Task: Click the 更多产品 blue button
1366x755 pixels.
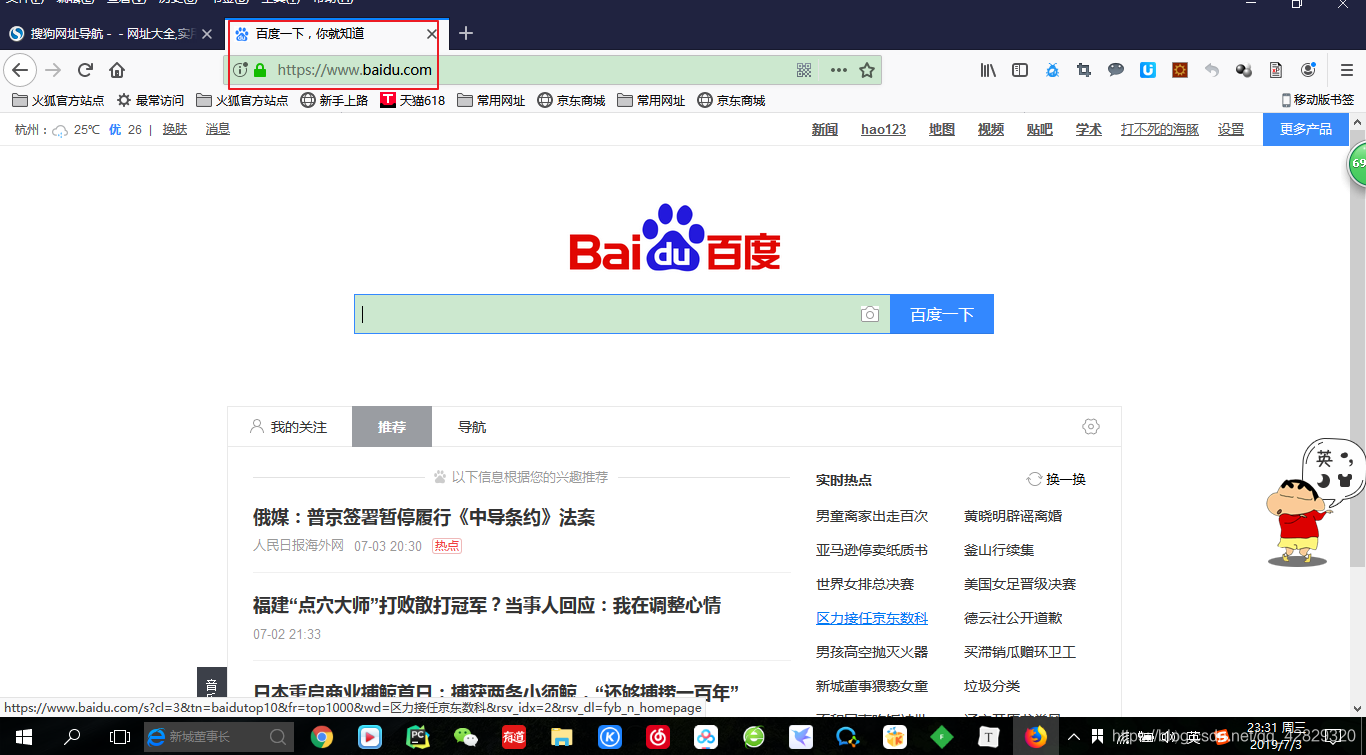Action: click(x=1306, y=129)
